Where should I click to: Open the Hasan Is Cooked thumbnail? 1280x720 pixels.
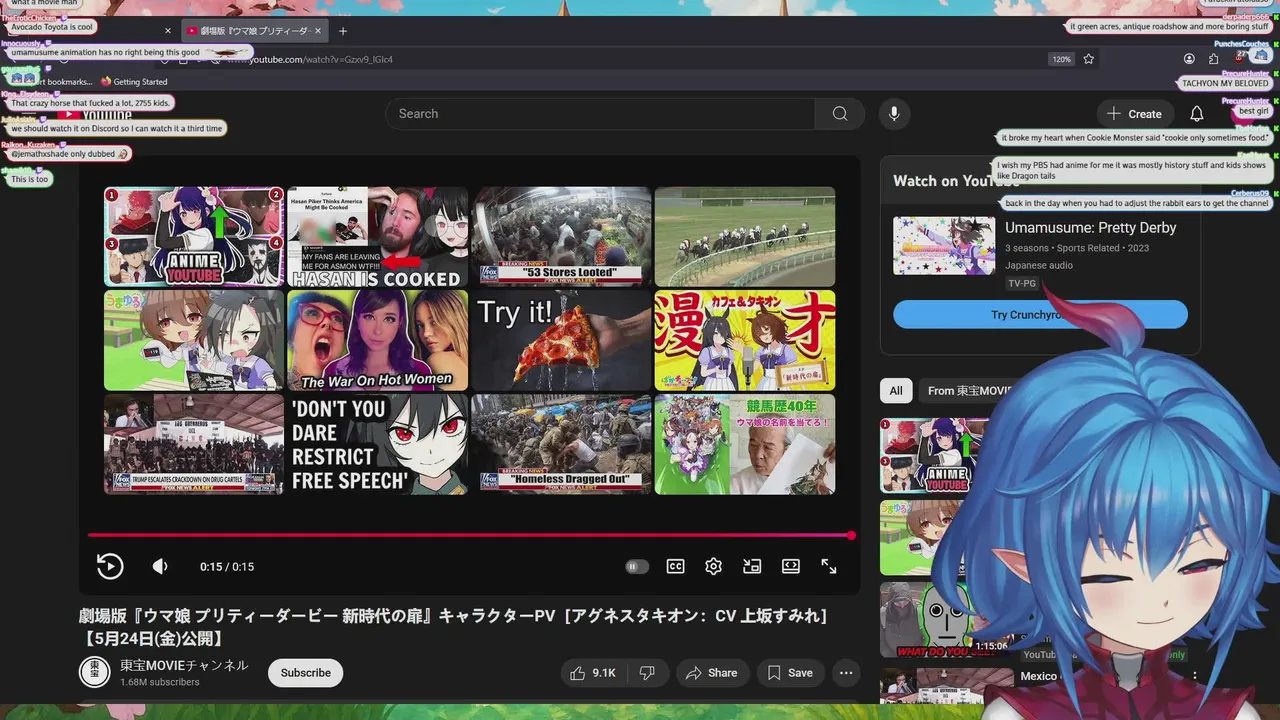pyautogui.click(x=377, y=237)
